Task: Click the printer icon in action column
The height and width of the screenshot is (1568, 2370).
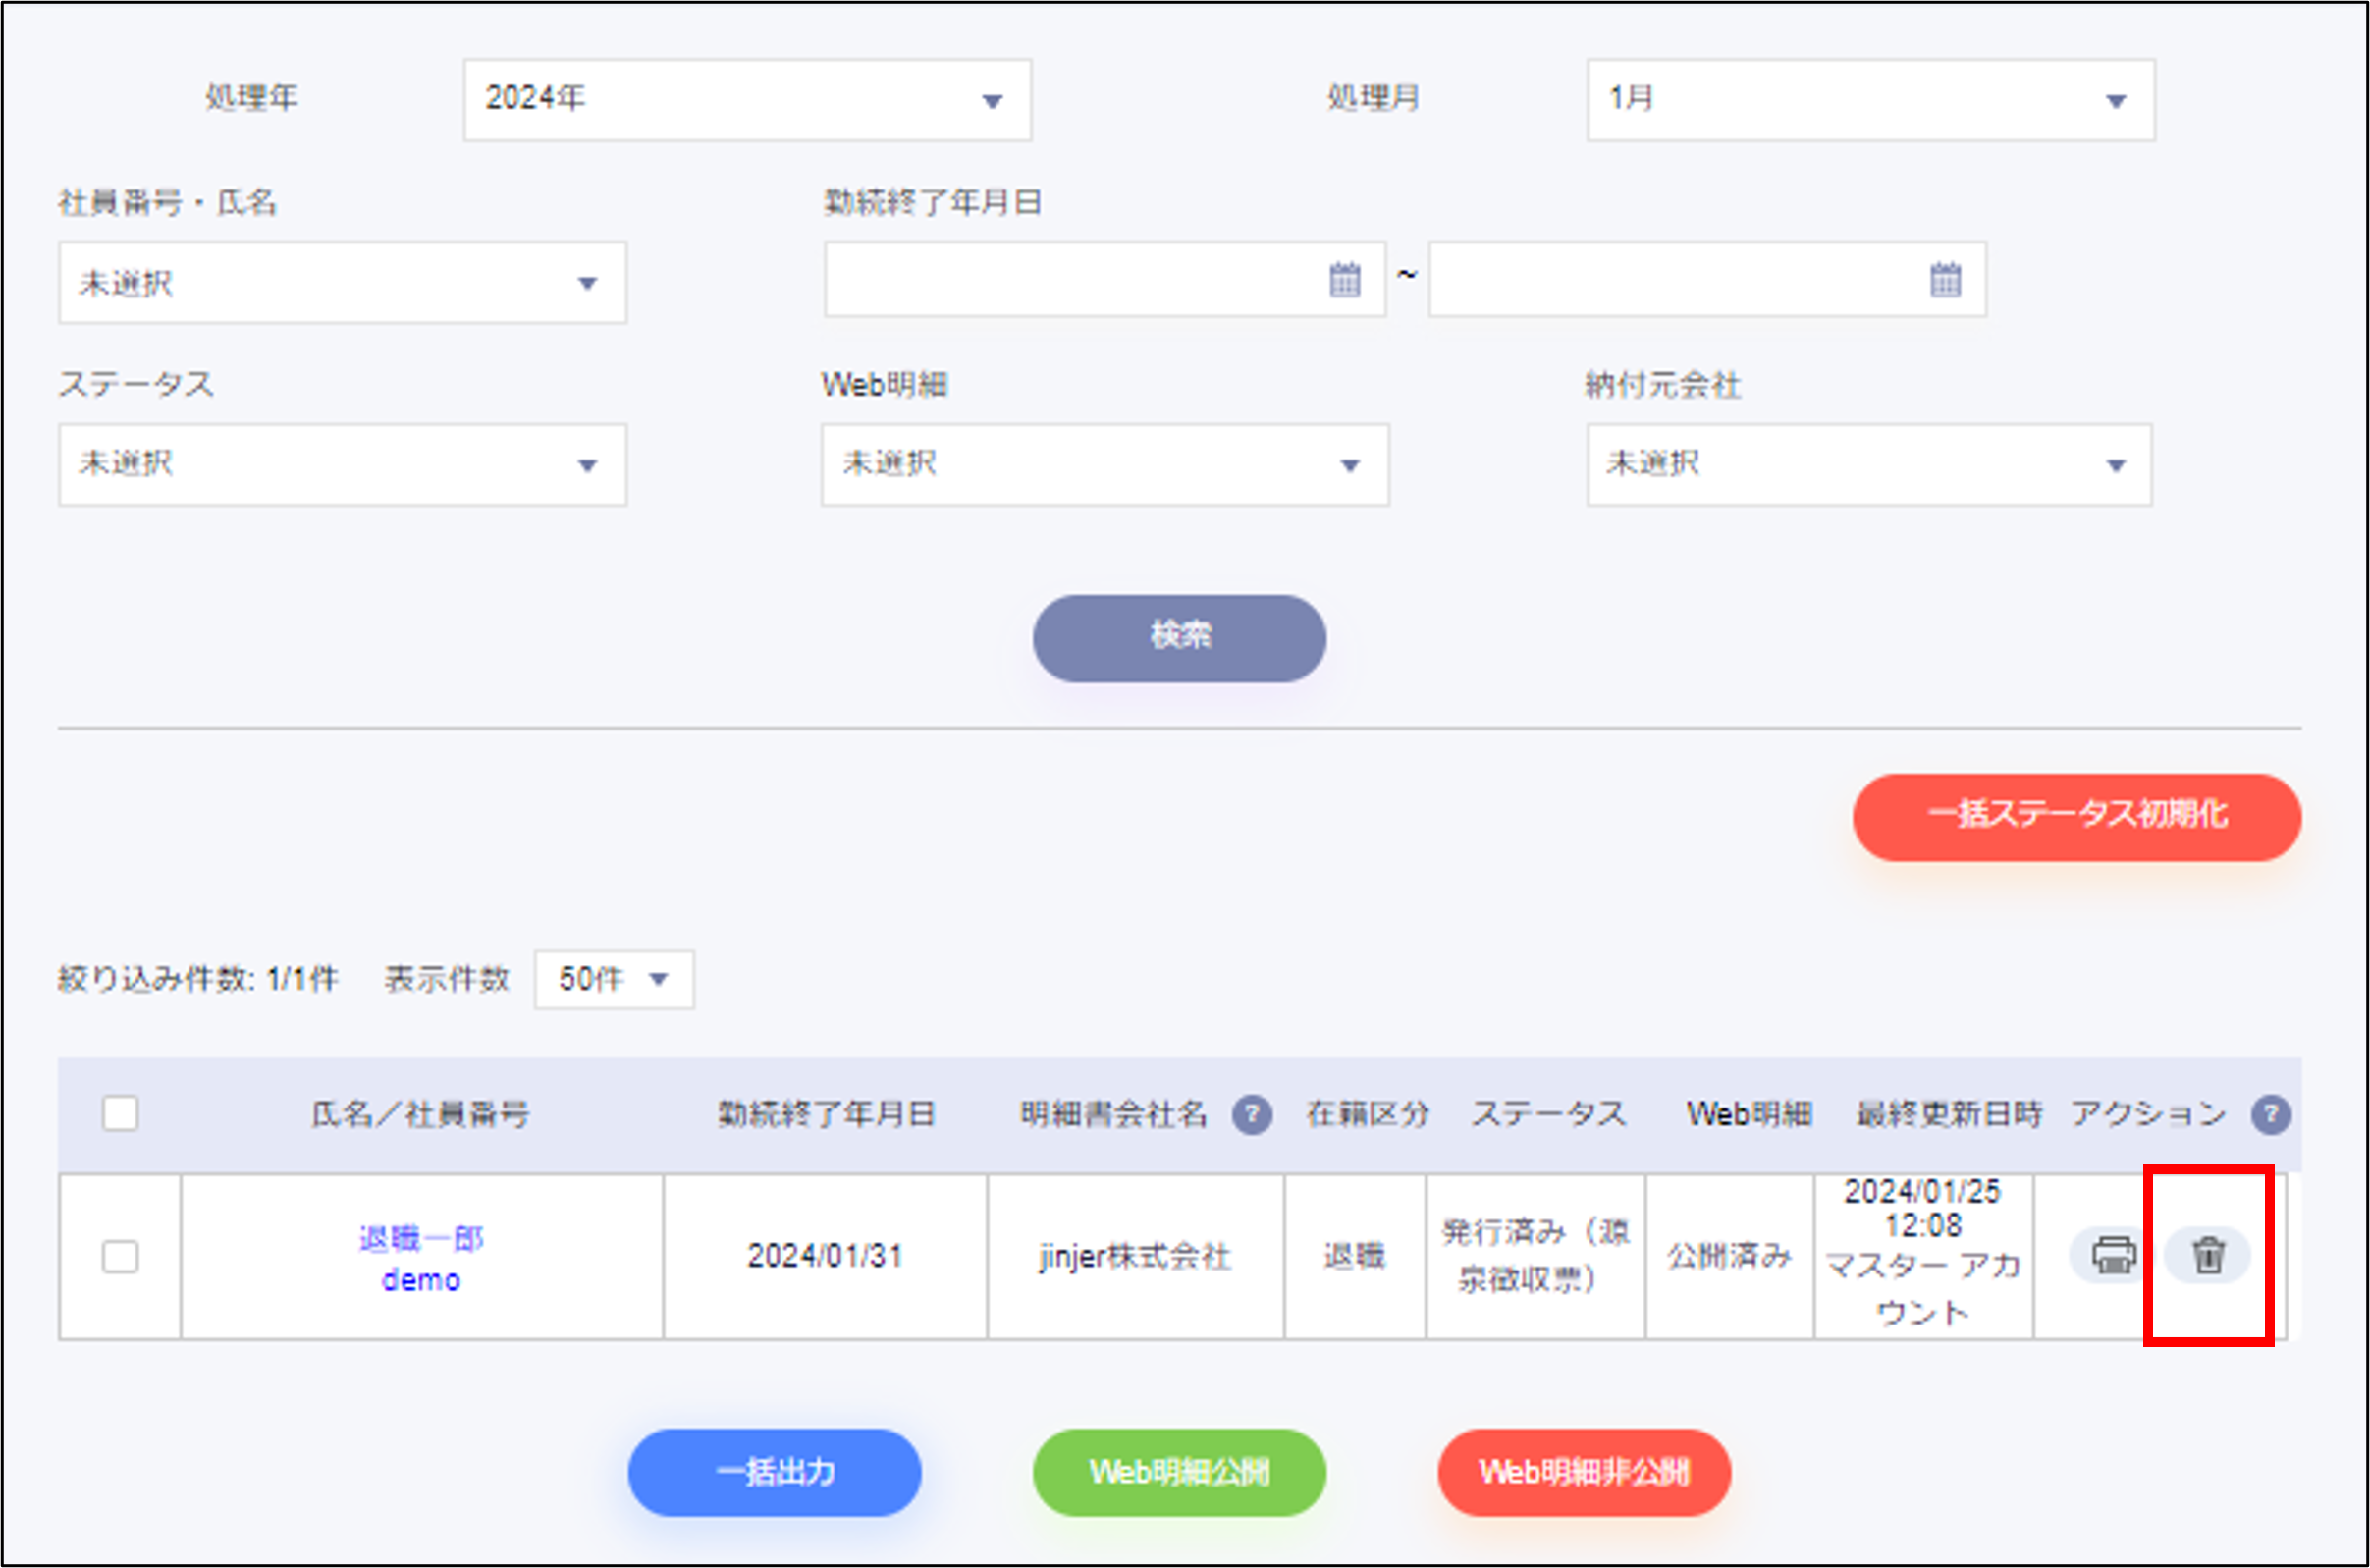Action: 2112,1254
